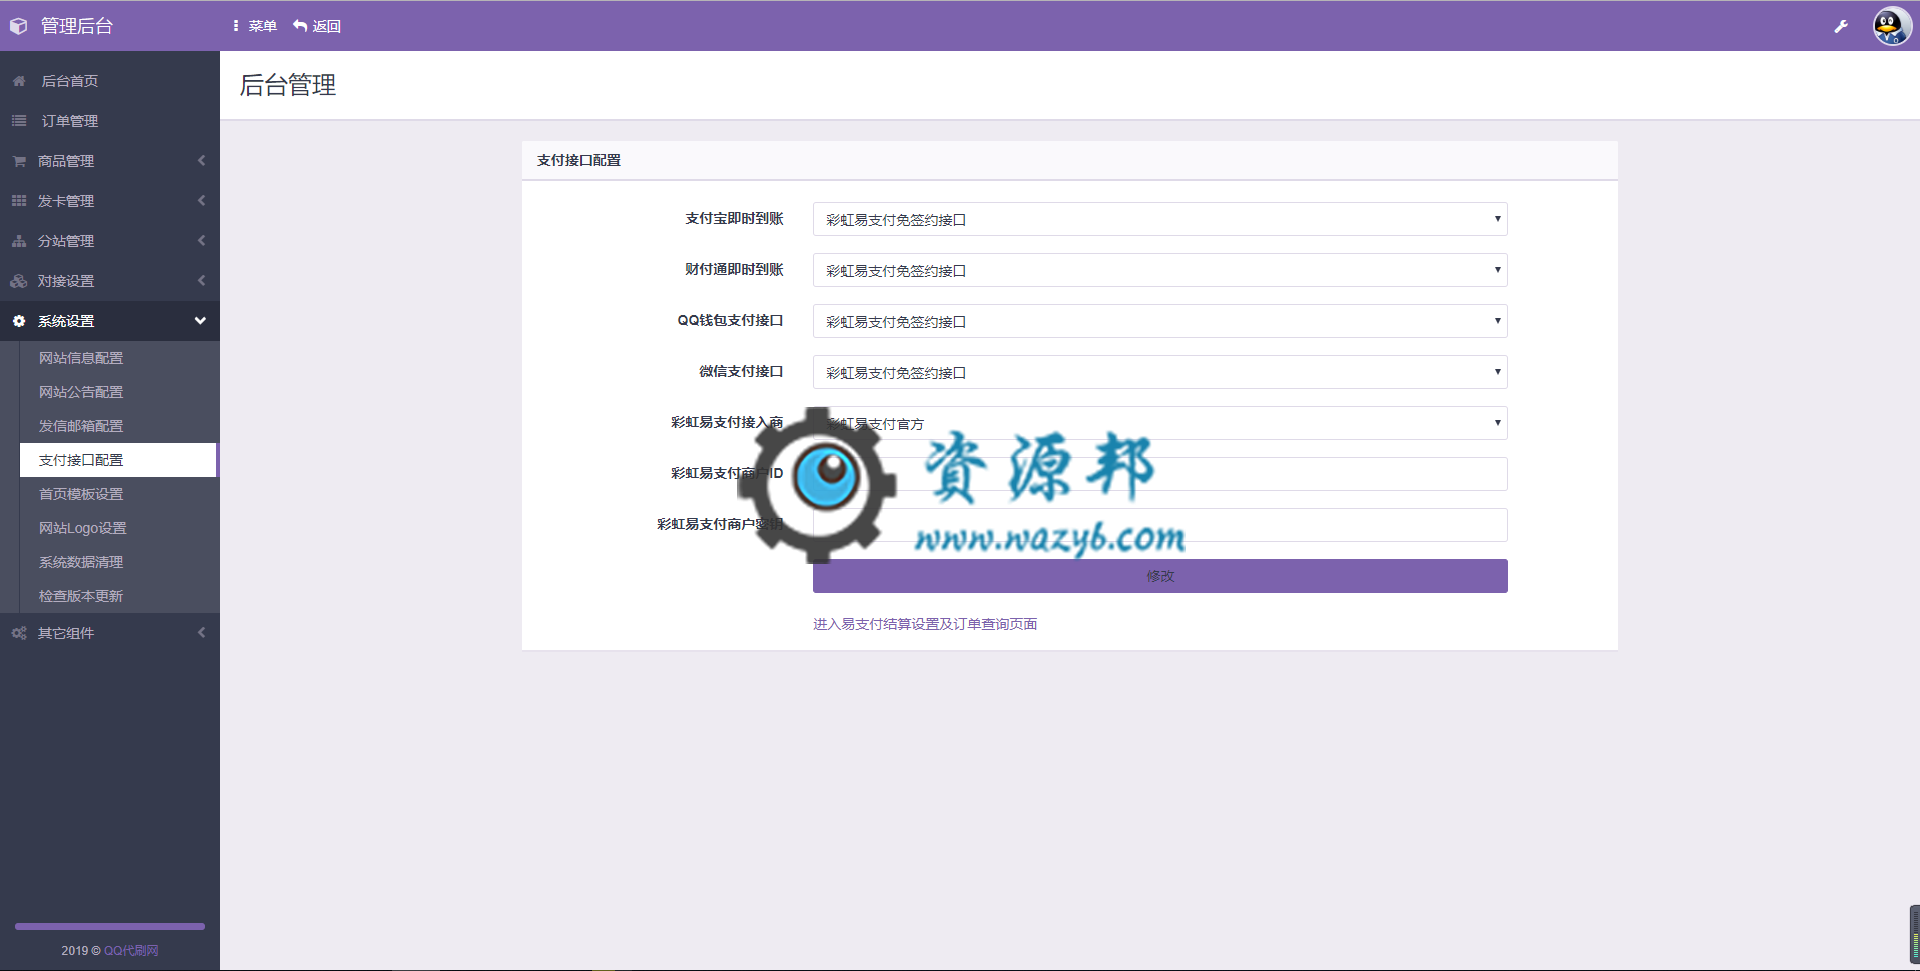Image resolution: width=1920 pixels, height=971 pixels.
Task: Open 进入易支付结算设置及订单查询页面 link
Action: pos(925,624)
